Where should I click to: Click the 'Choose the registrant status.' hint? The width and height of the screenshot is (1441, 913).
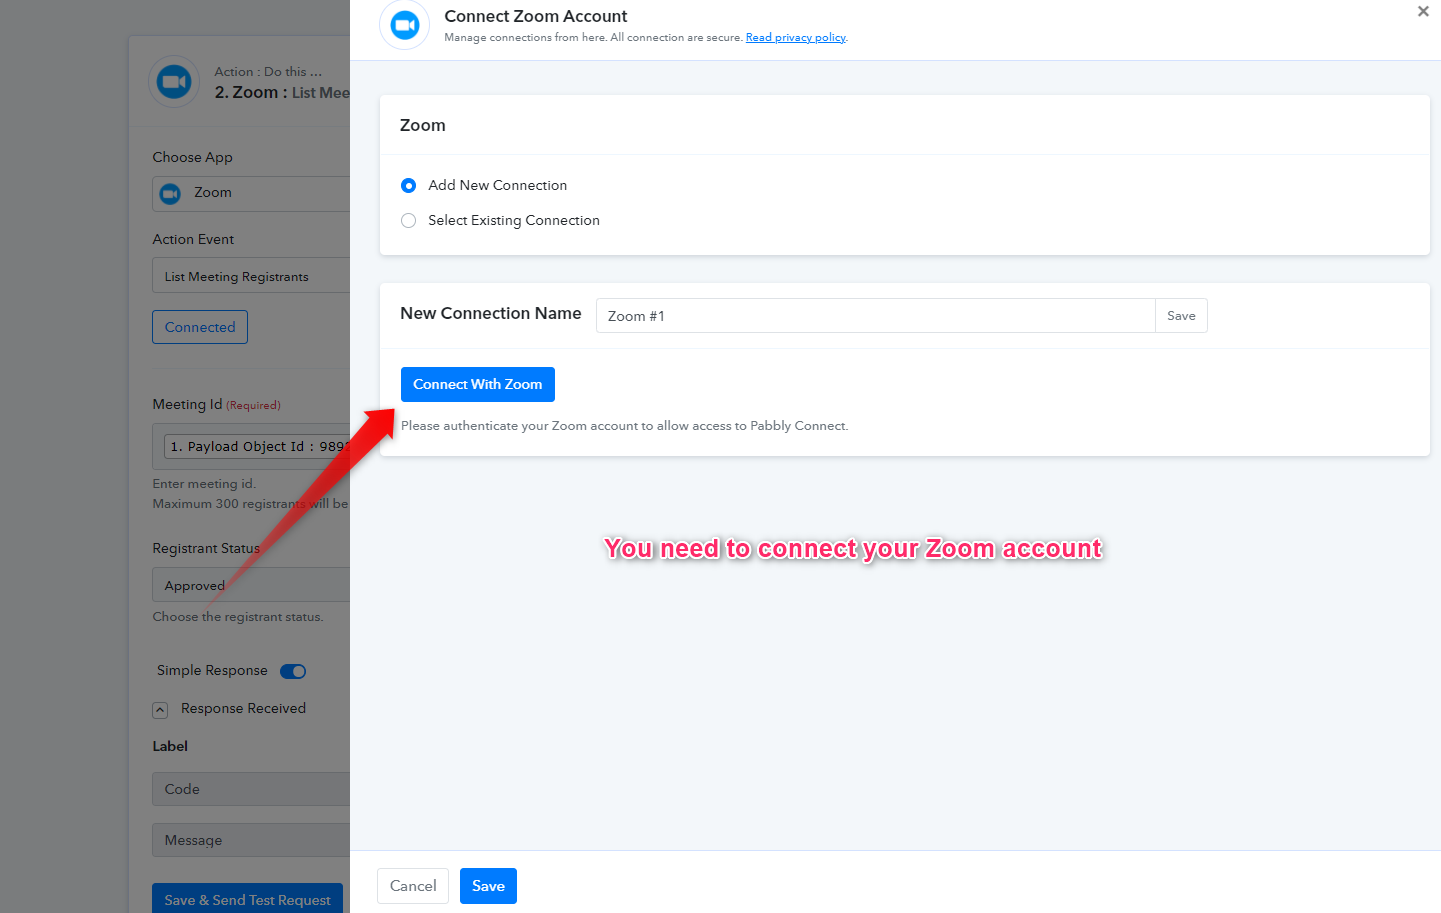click(x=238, y=617)
